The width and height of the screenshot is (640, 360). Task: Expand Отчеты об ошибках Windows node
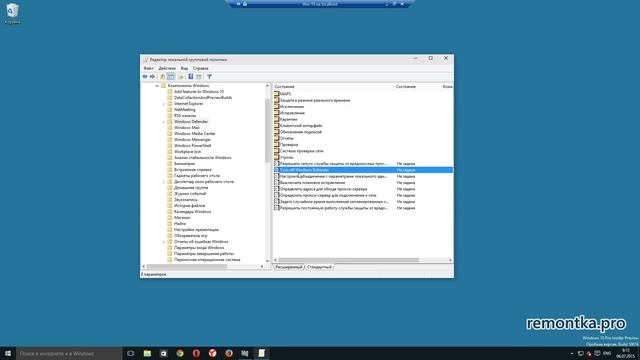pyautogui.click(x=164, y=242)
